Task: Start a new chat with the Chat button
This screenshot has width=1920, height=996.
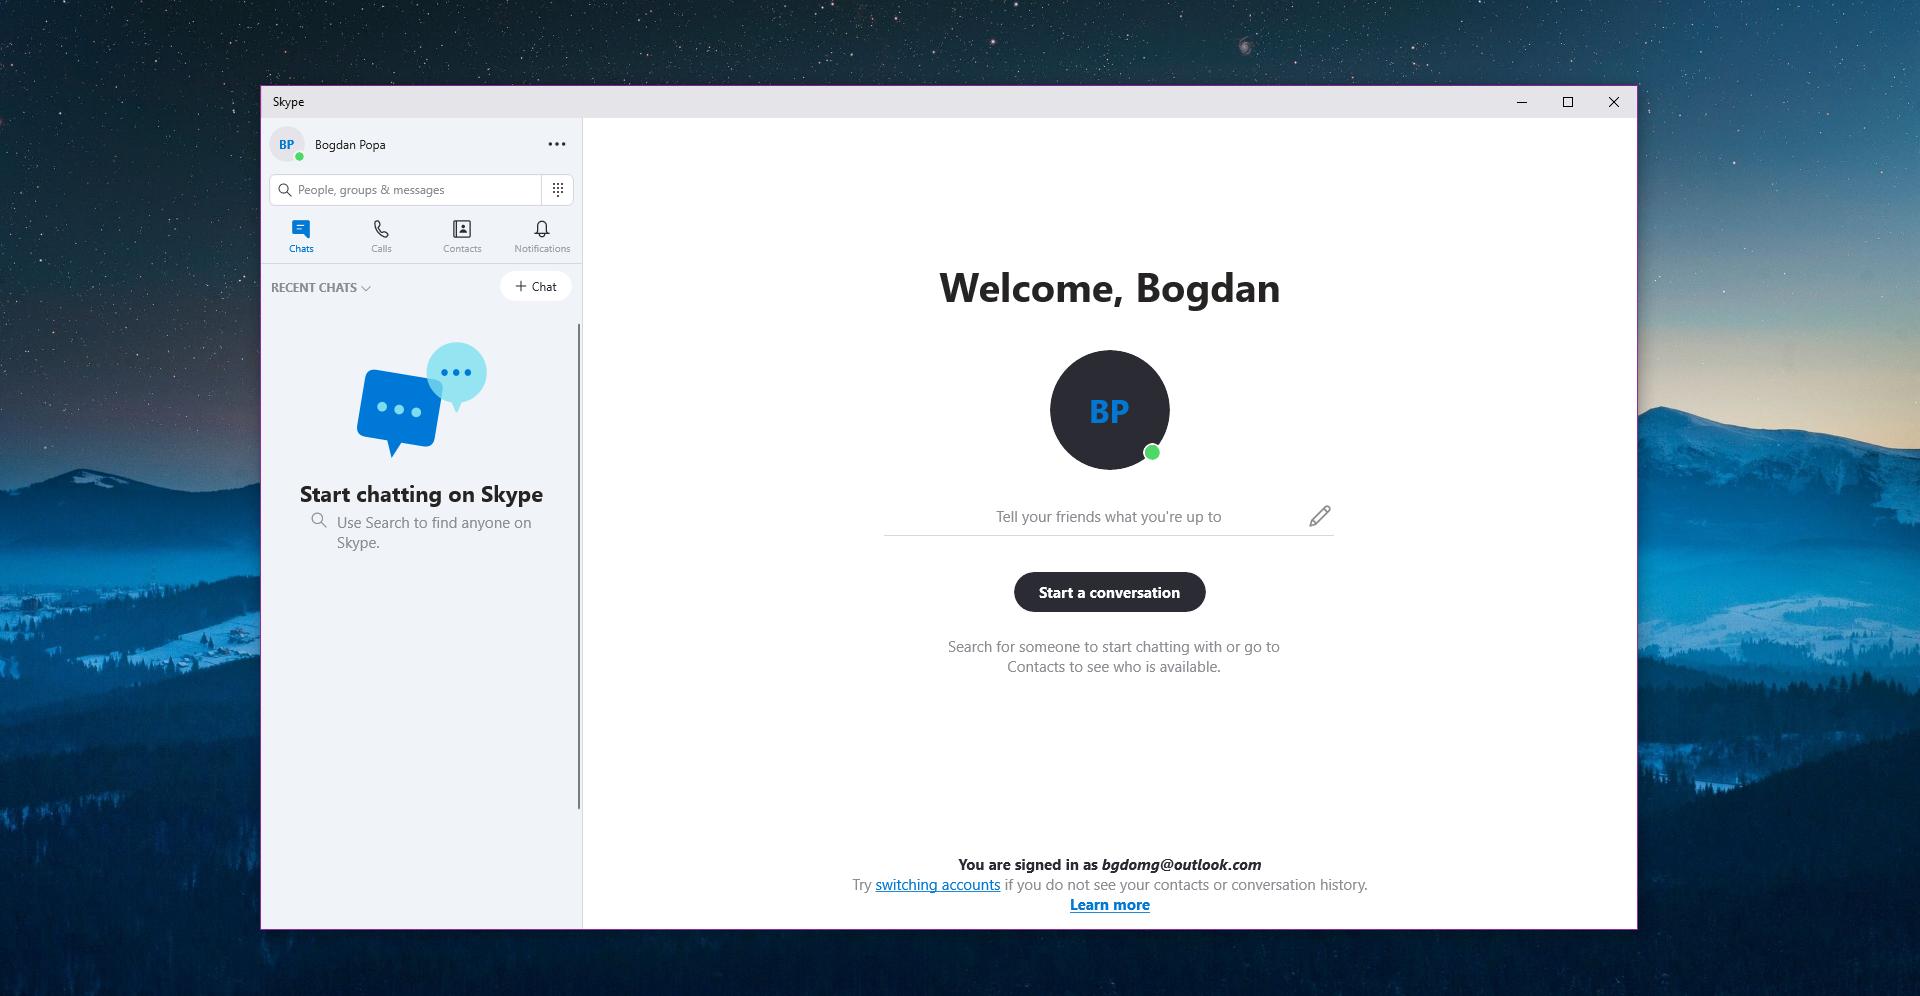Action: point(535,286)
